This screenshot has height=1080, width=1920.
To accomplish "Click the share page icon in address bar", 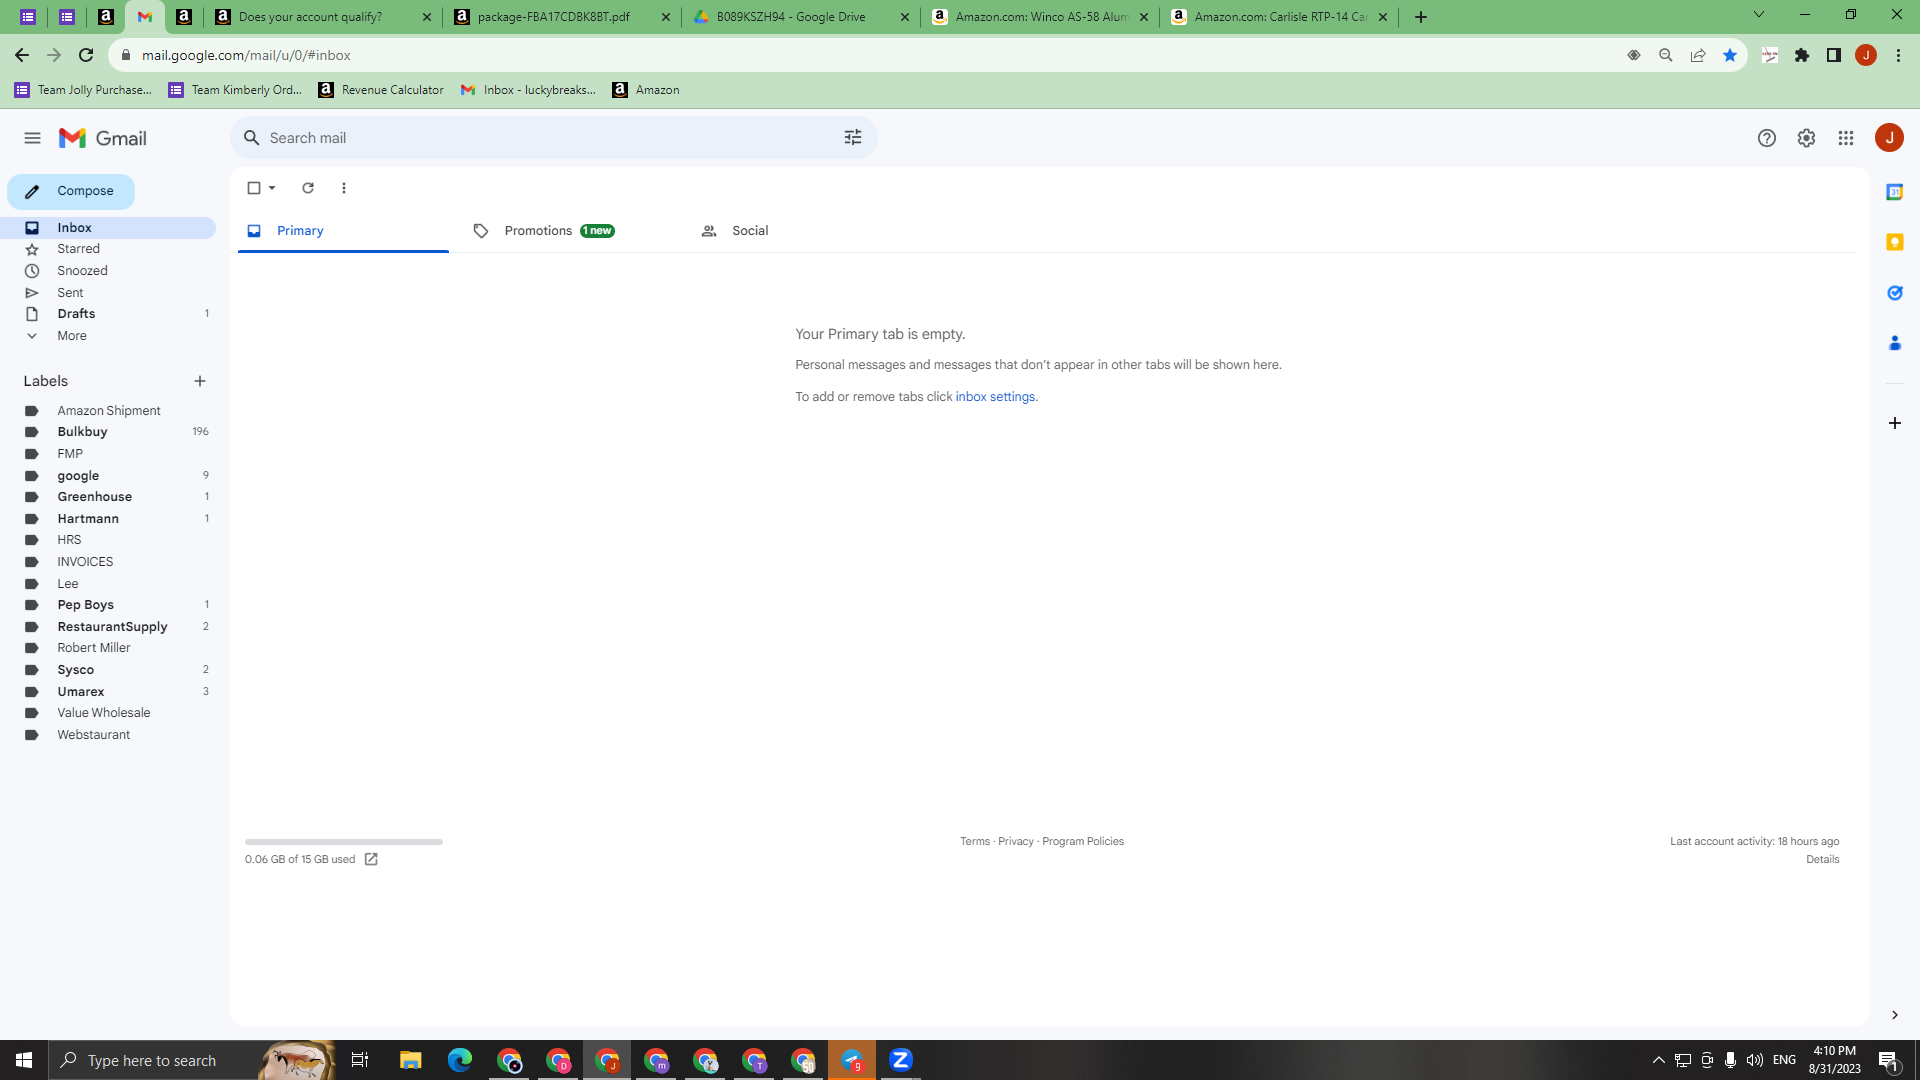I will pos(1698,55).
